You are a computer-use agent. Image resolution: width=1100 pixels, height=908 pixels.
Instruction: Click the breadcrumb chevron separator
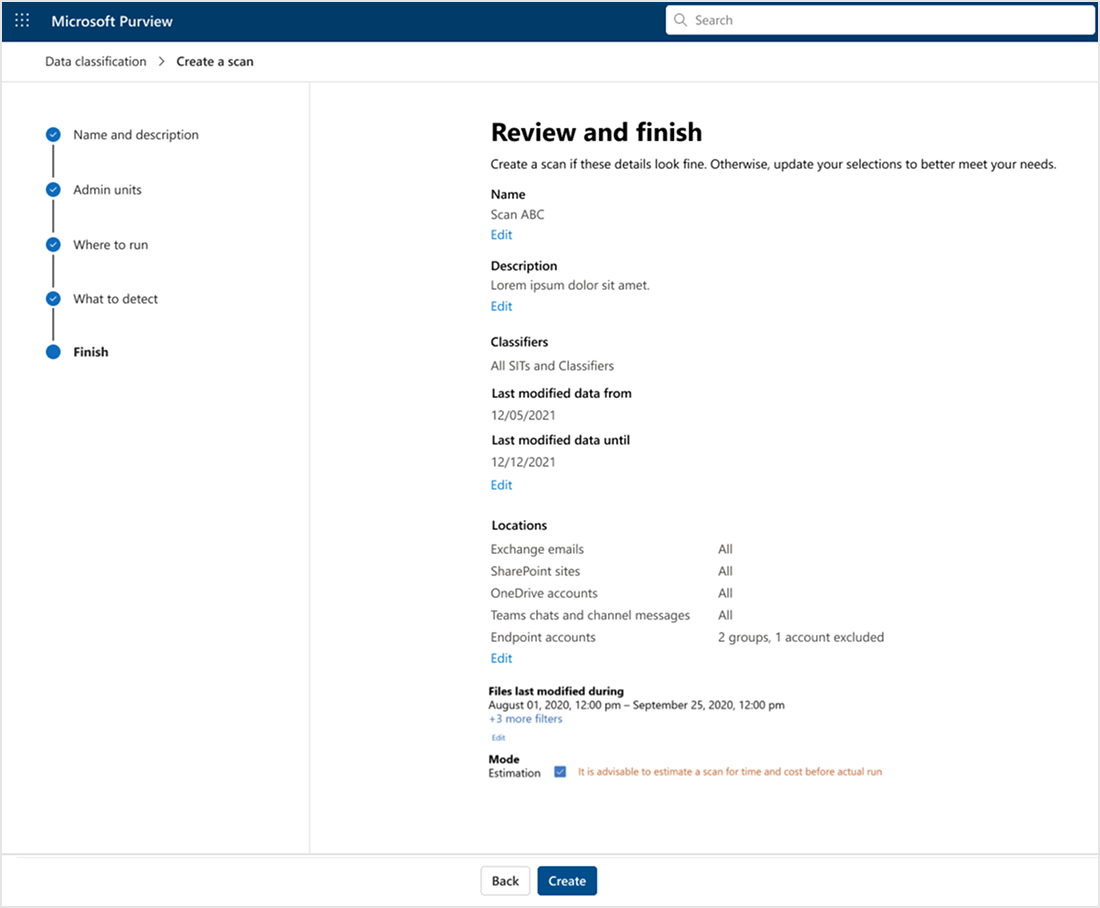161,62
